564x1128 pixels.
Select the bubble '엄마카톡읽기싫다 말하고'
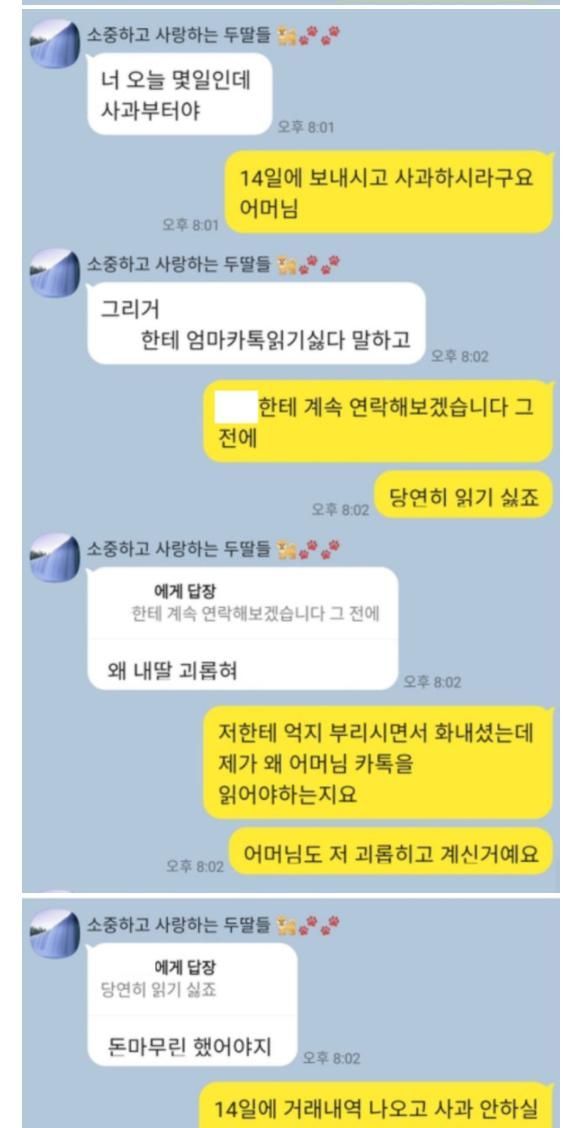(x=256, y=323)
